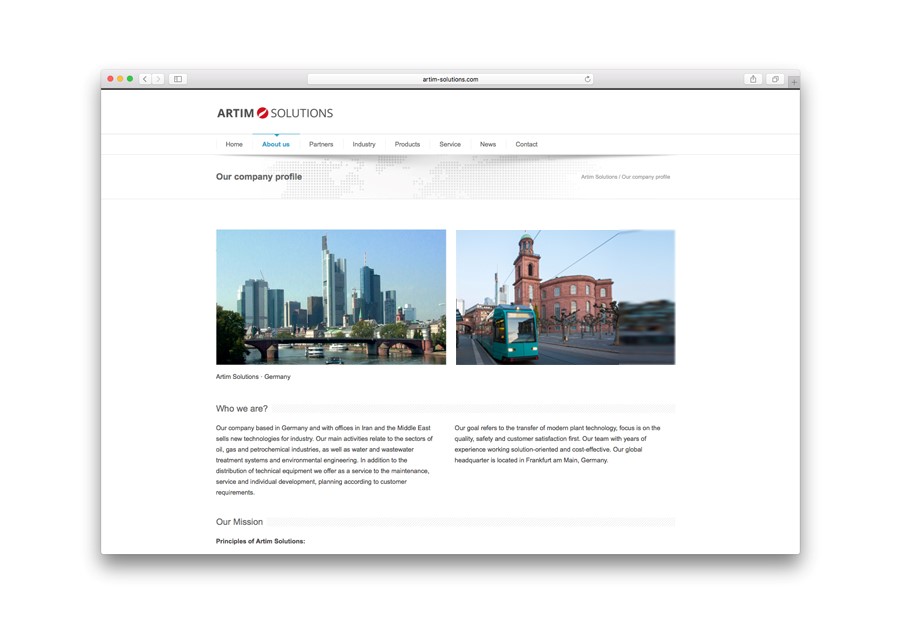The height and width of the screenshot is (623, 900).
Task: Toggle the Safari sidebar button
Action: tap(178, 79)
